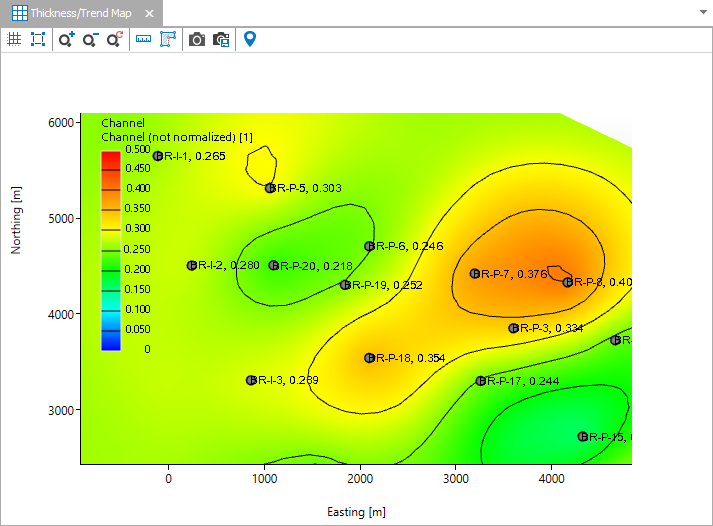The height and width of the screenshot is (526, 713).
Task: Click the Northing [m] axis label
Action: (16, 218)
